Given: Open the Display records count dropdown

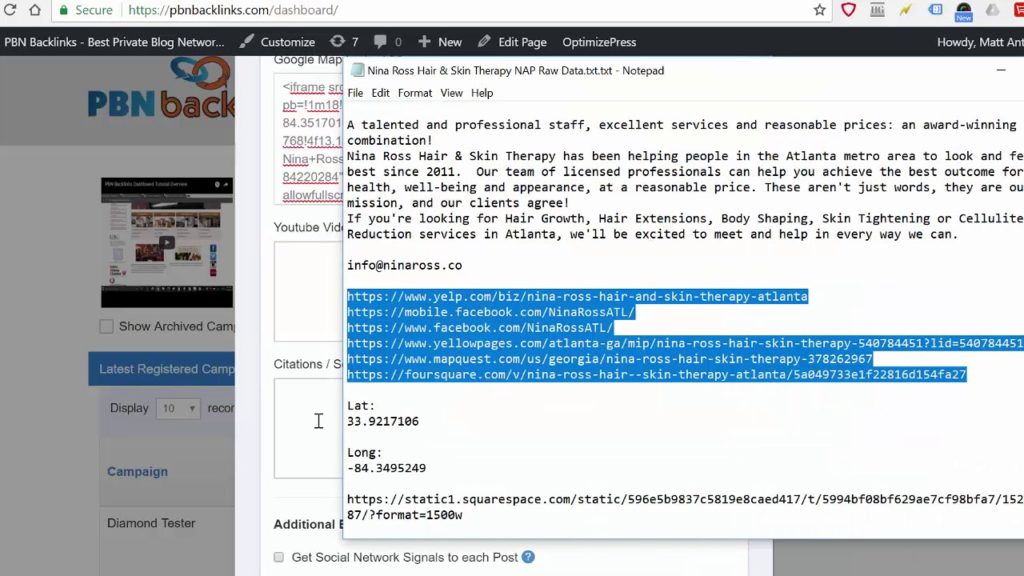Looking at the screenshot, I should [x=178, y=408].
